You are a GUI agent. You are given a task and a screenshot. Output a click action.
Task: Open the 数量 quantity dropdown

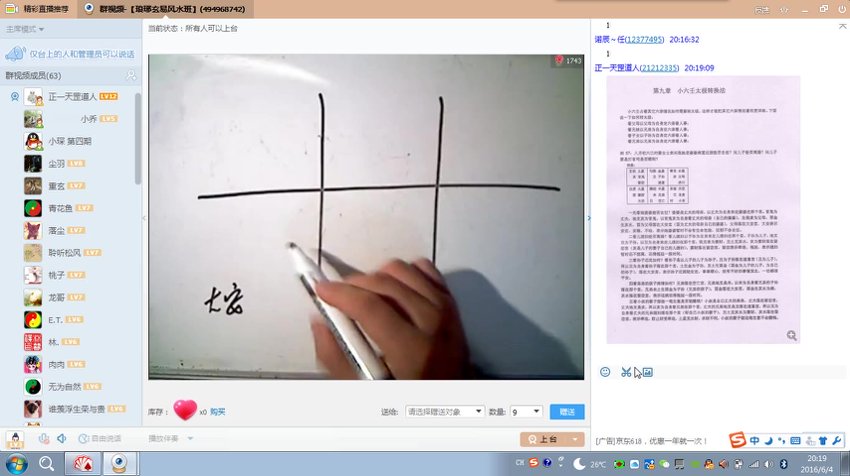pyautogui.click(x=525, y=411)
